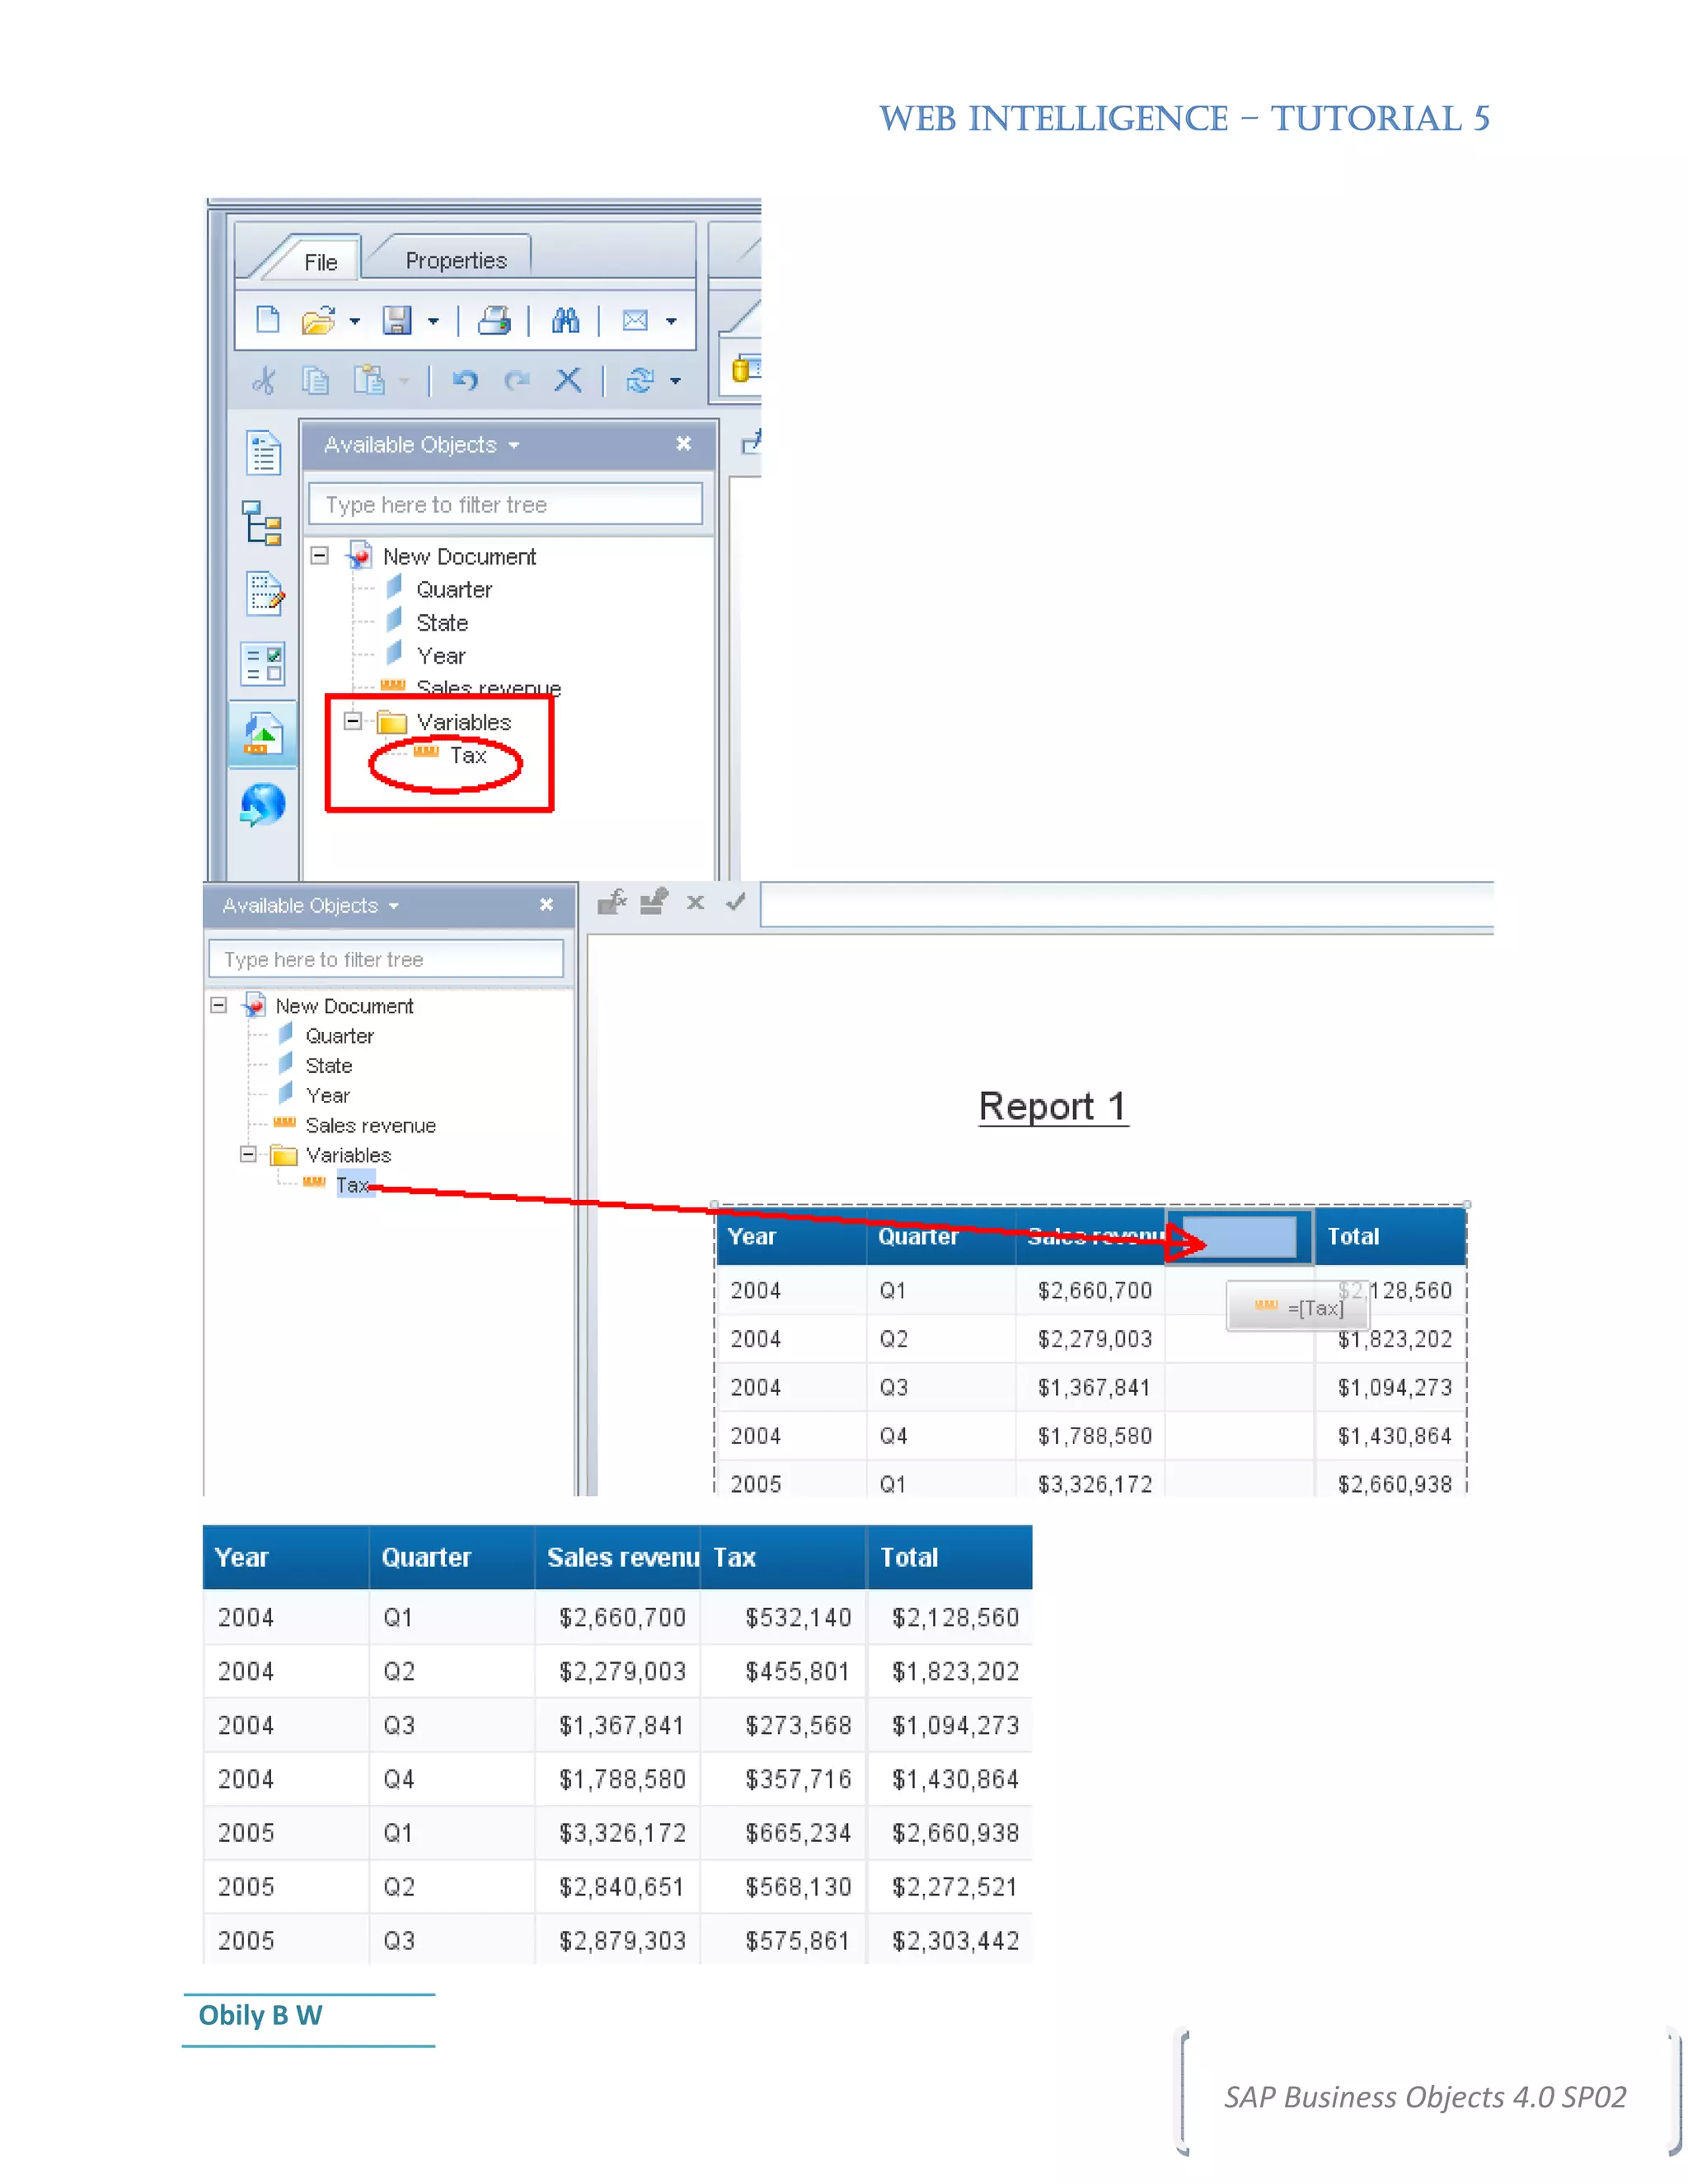The height and width of the screenshot is (2184, 1688).
Task: Expand the Open folder dropdown arrow
Action: [x=354, y=322]
